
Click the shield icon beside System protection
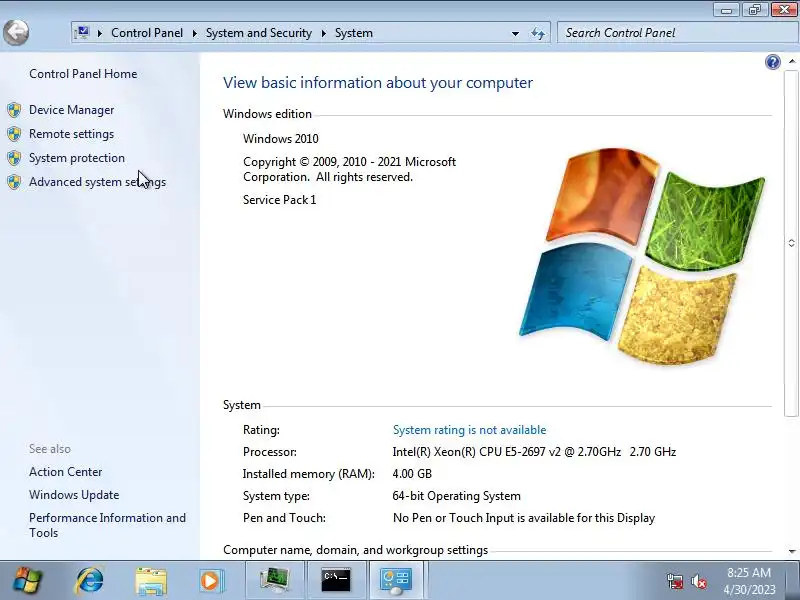(14, 158)
